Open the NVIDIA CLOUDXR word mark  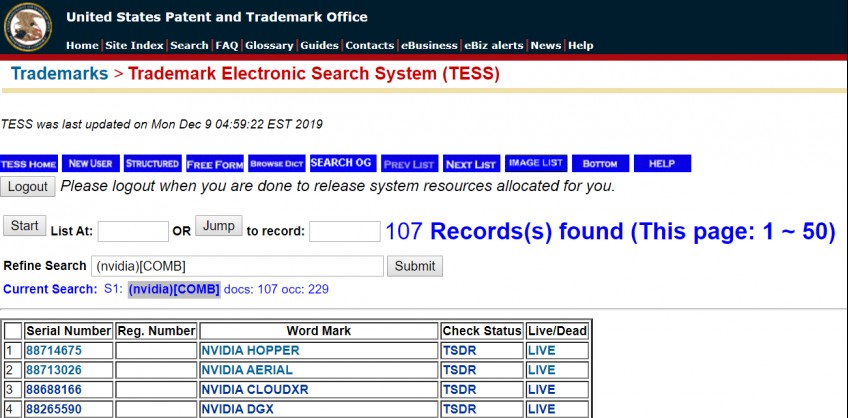coord(254,389)
